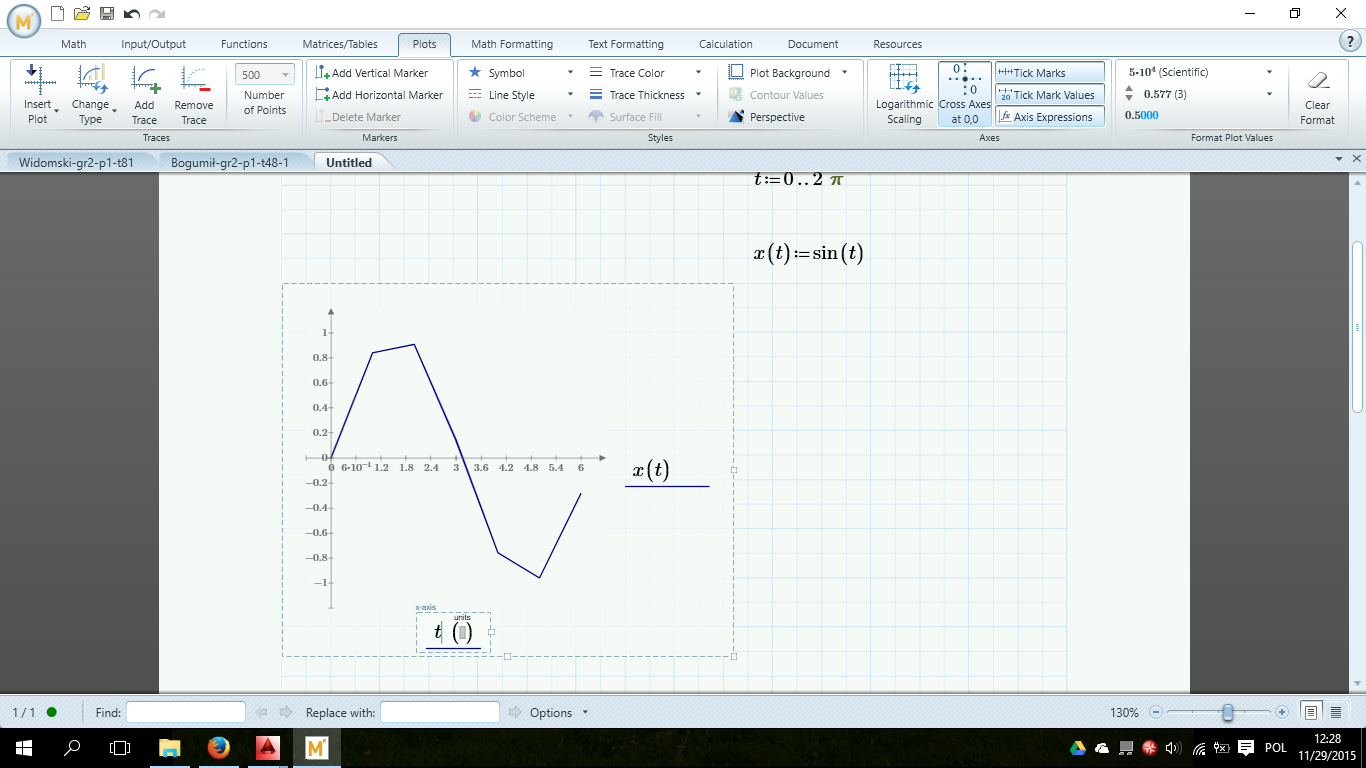1366x768 pixels.
Task: Close the active worksheet tab
Action: pyautogui.click(x=1357, y=159)
